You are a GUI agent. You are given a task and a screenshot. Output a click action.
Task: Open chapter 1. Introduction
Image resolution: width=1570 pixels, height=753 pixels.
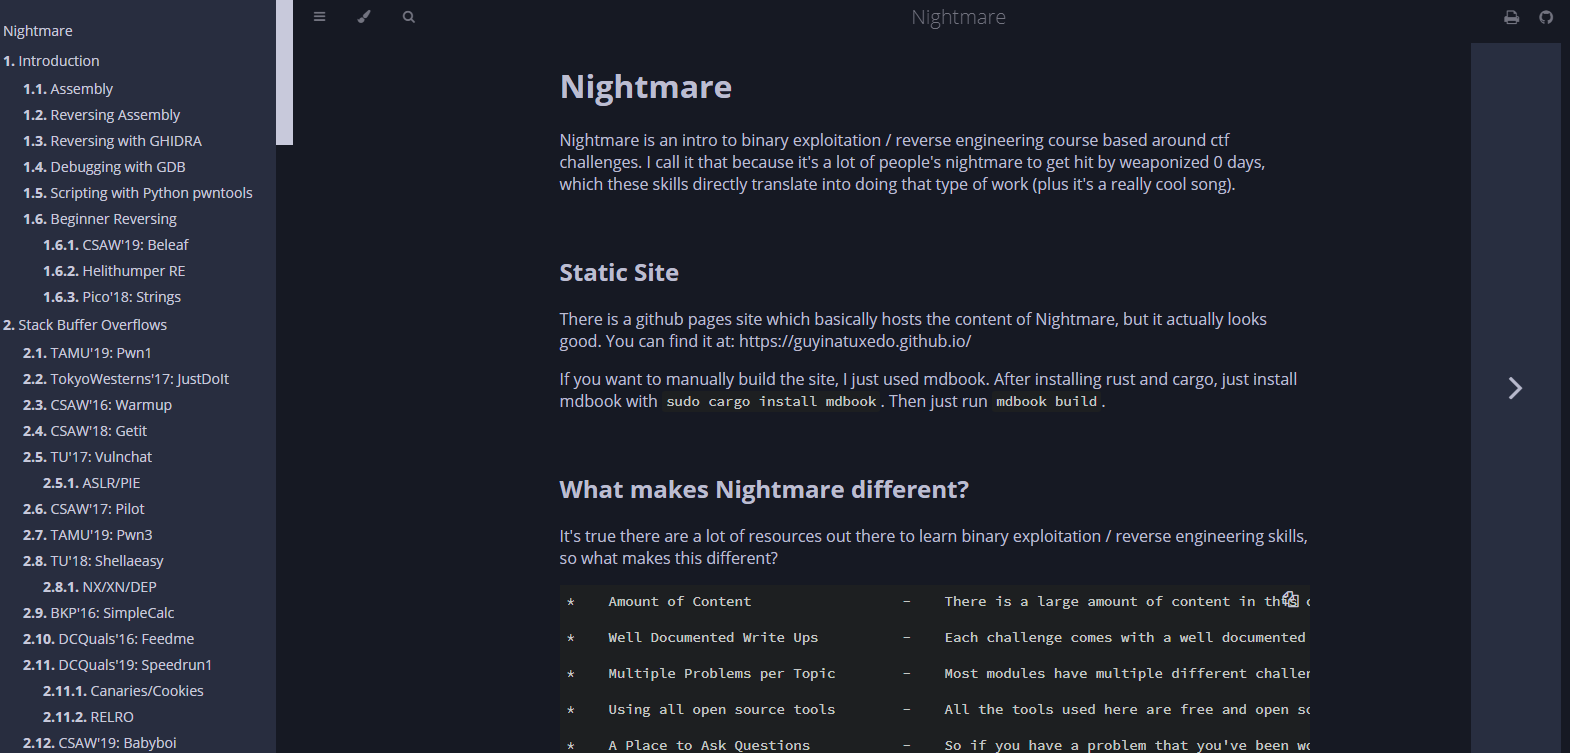point(51,61)
